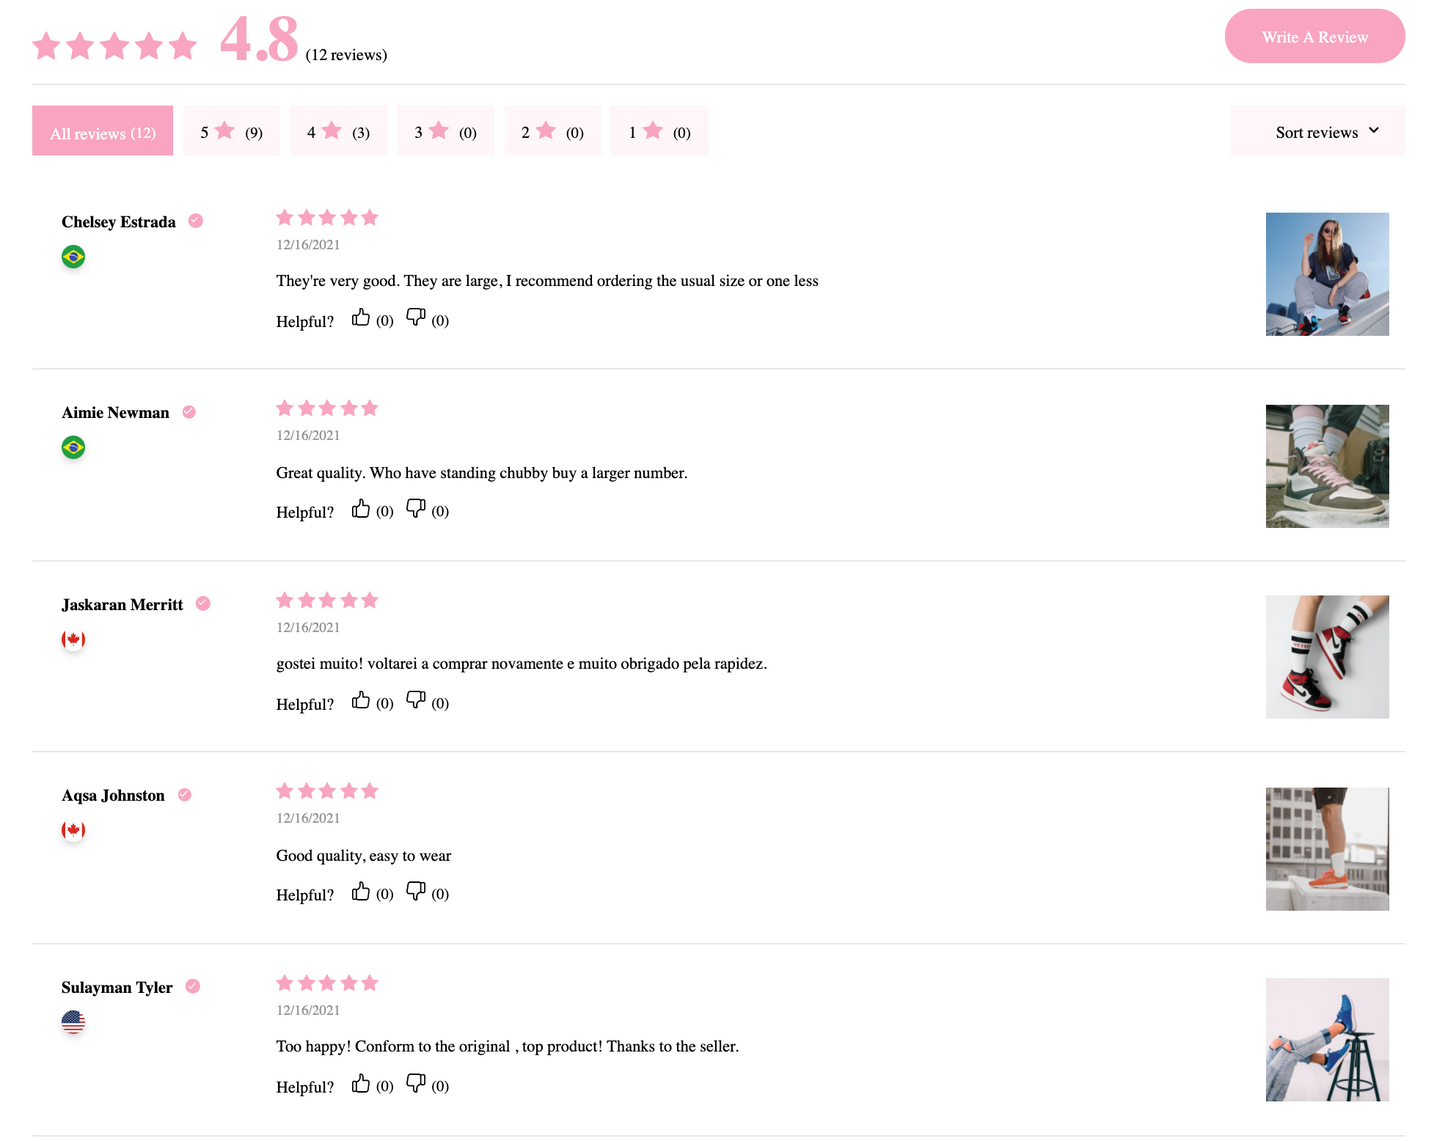View Sulayman Tyler's blue shoe photo
The image size is (1445, 1141).
[1327, 1040]
